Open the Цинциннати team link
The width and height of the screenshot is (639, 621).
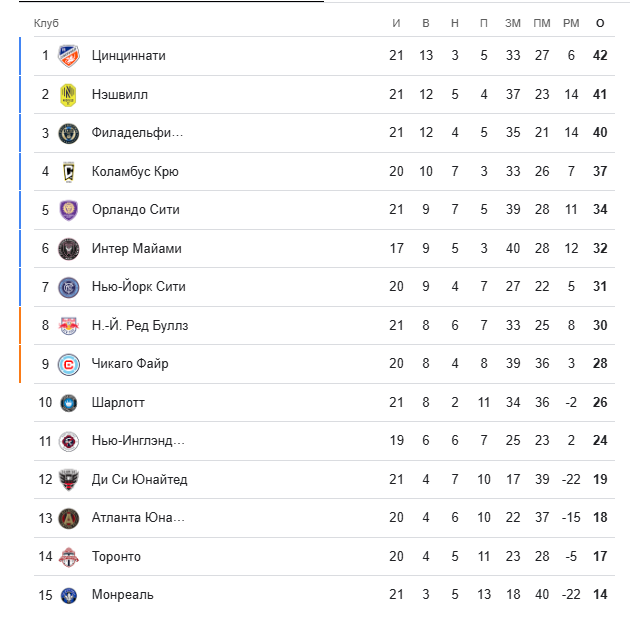pyautogui.click(x=128, y=55)
